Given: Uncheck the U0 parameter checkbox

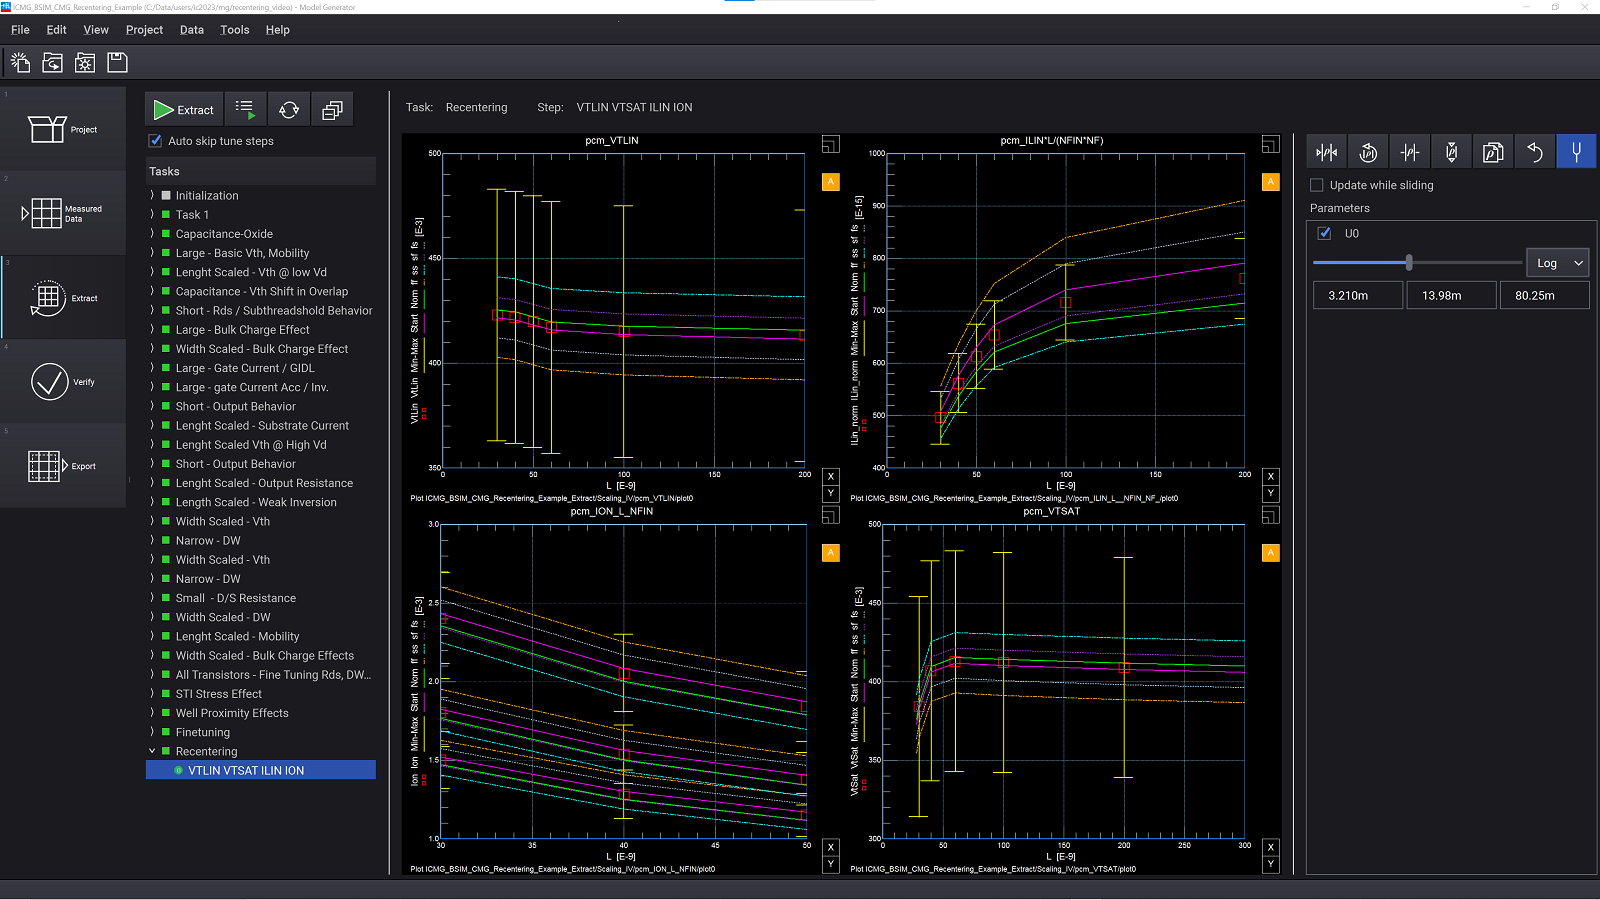Looking at the screenshot, I should tap(1324, 232).
